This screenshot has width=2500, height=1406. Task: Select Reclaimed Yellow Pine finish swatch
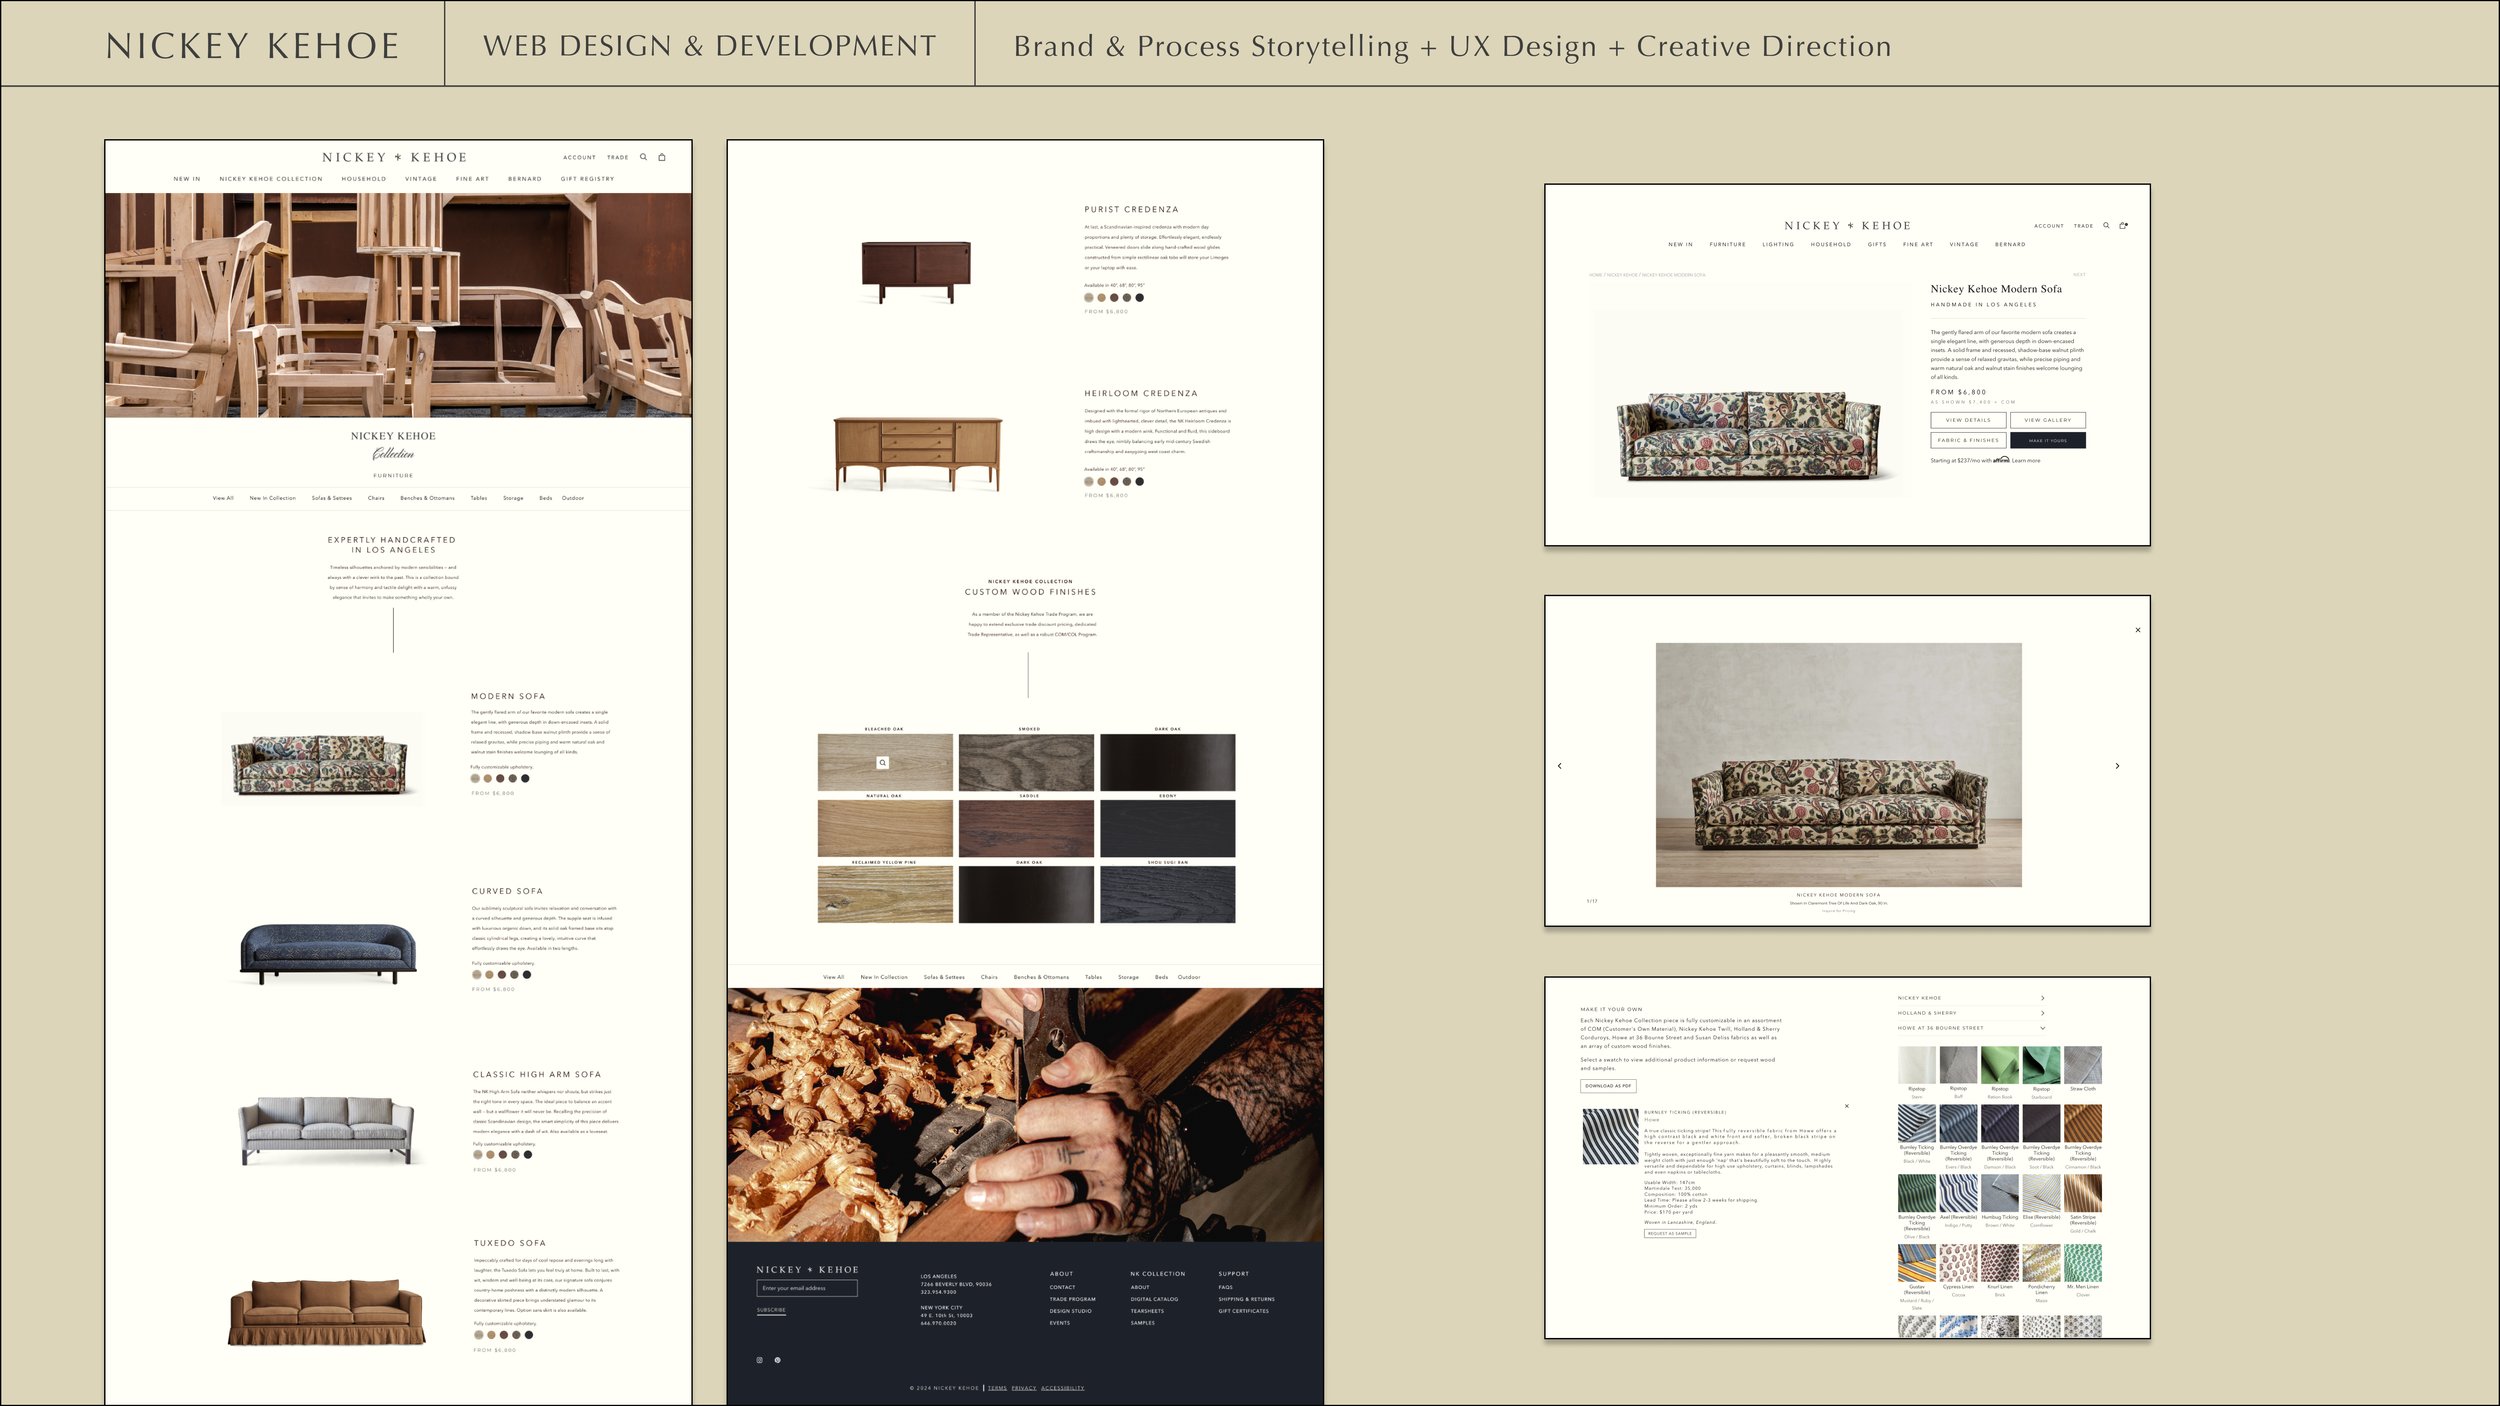(885, 894)
